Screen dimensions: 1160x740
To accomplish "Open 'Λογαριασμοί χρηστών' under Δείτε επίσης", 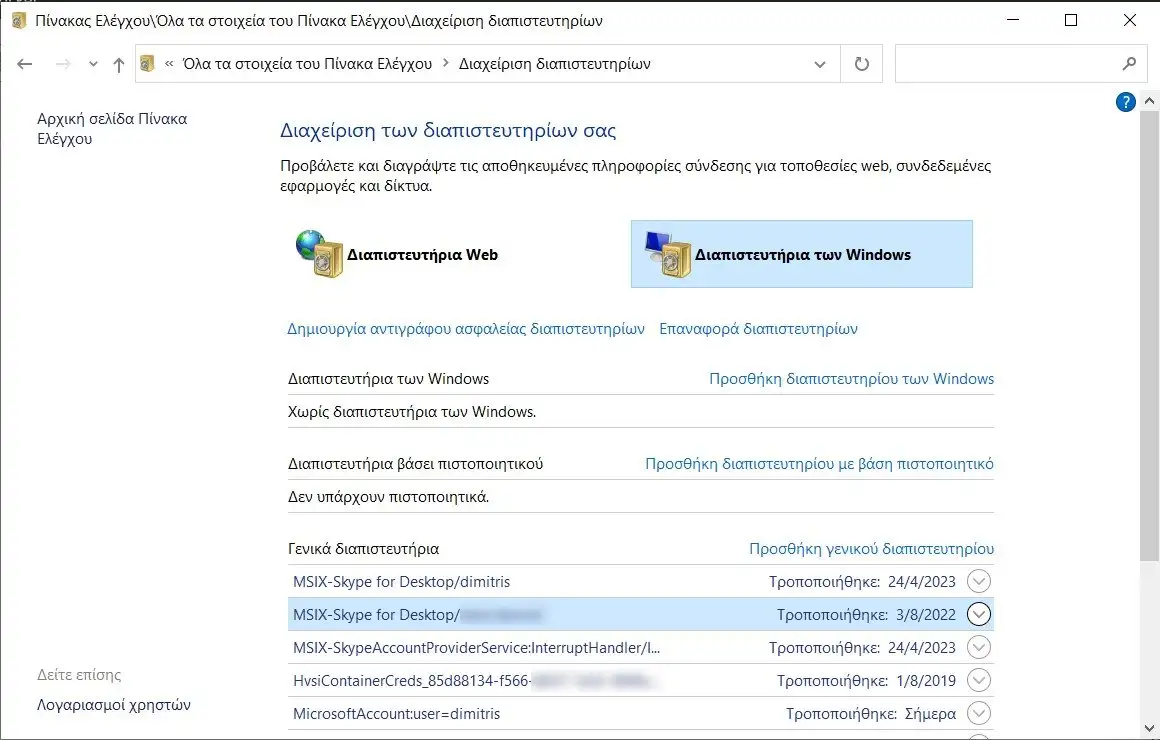I will (x=114, y=704).
